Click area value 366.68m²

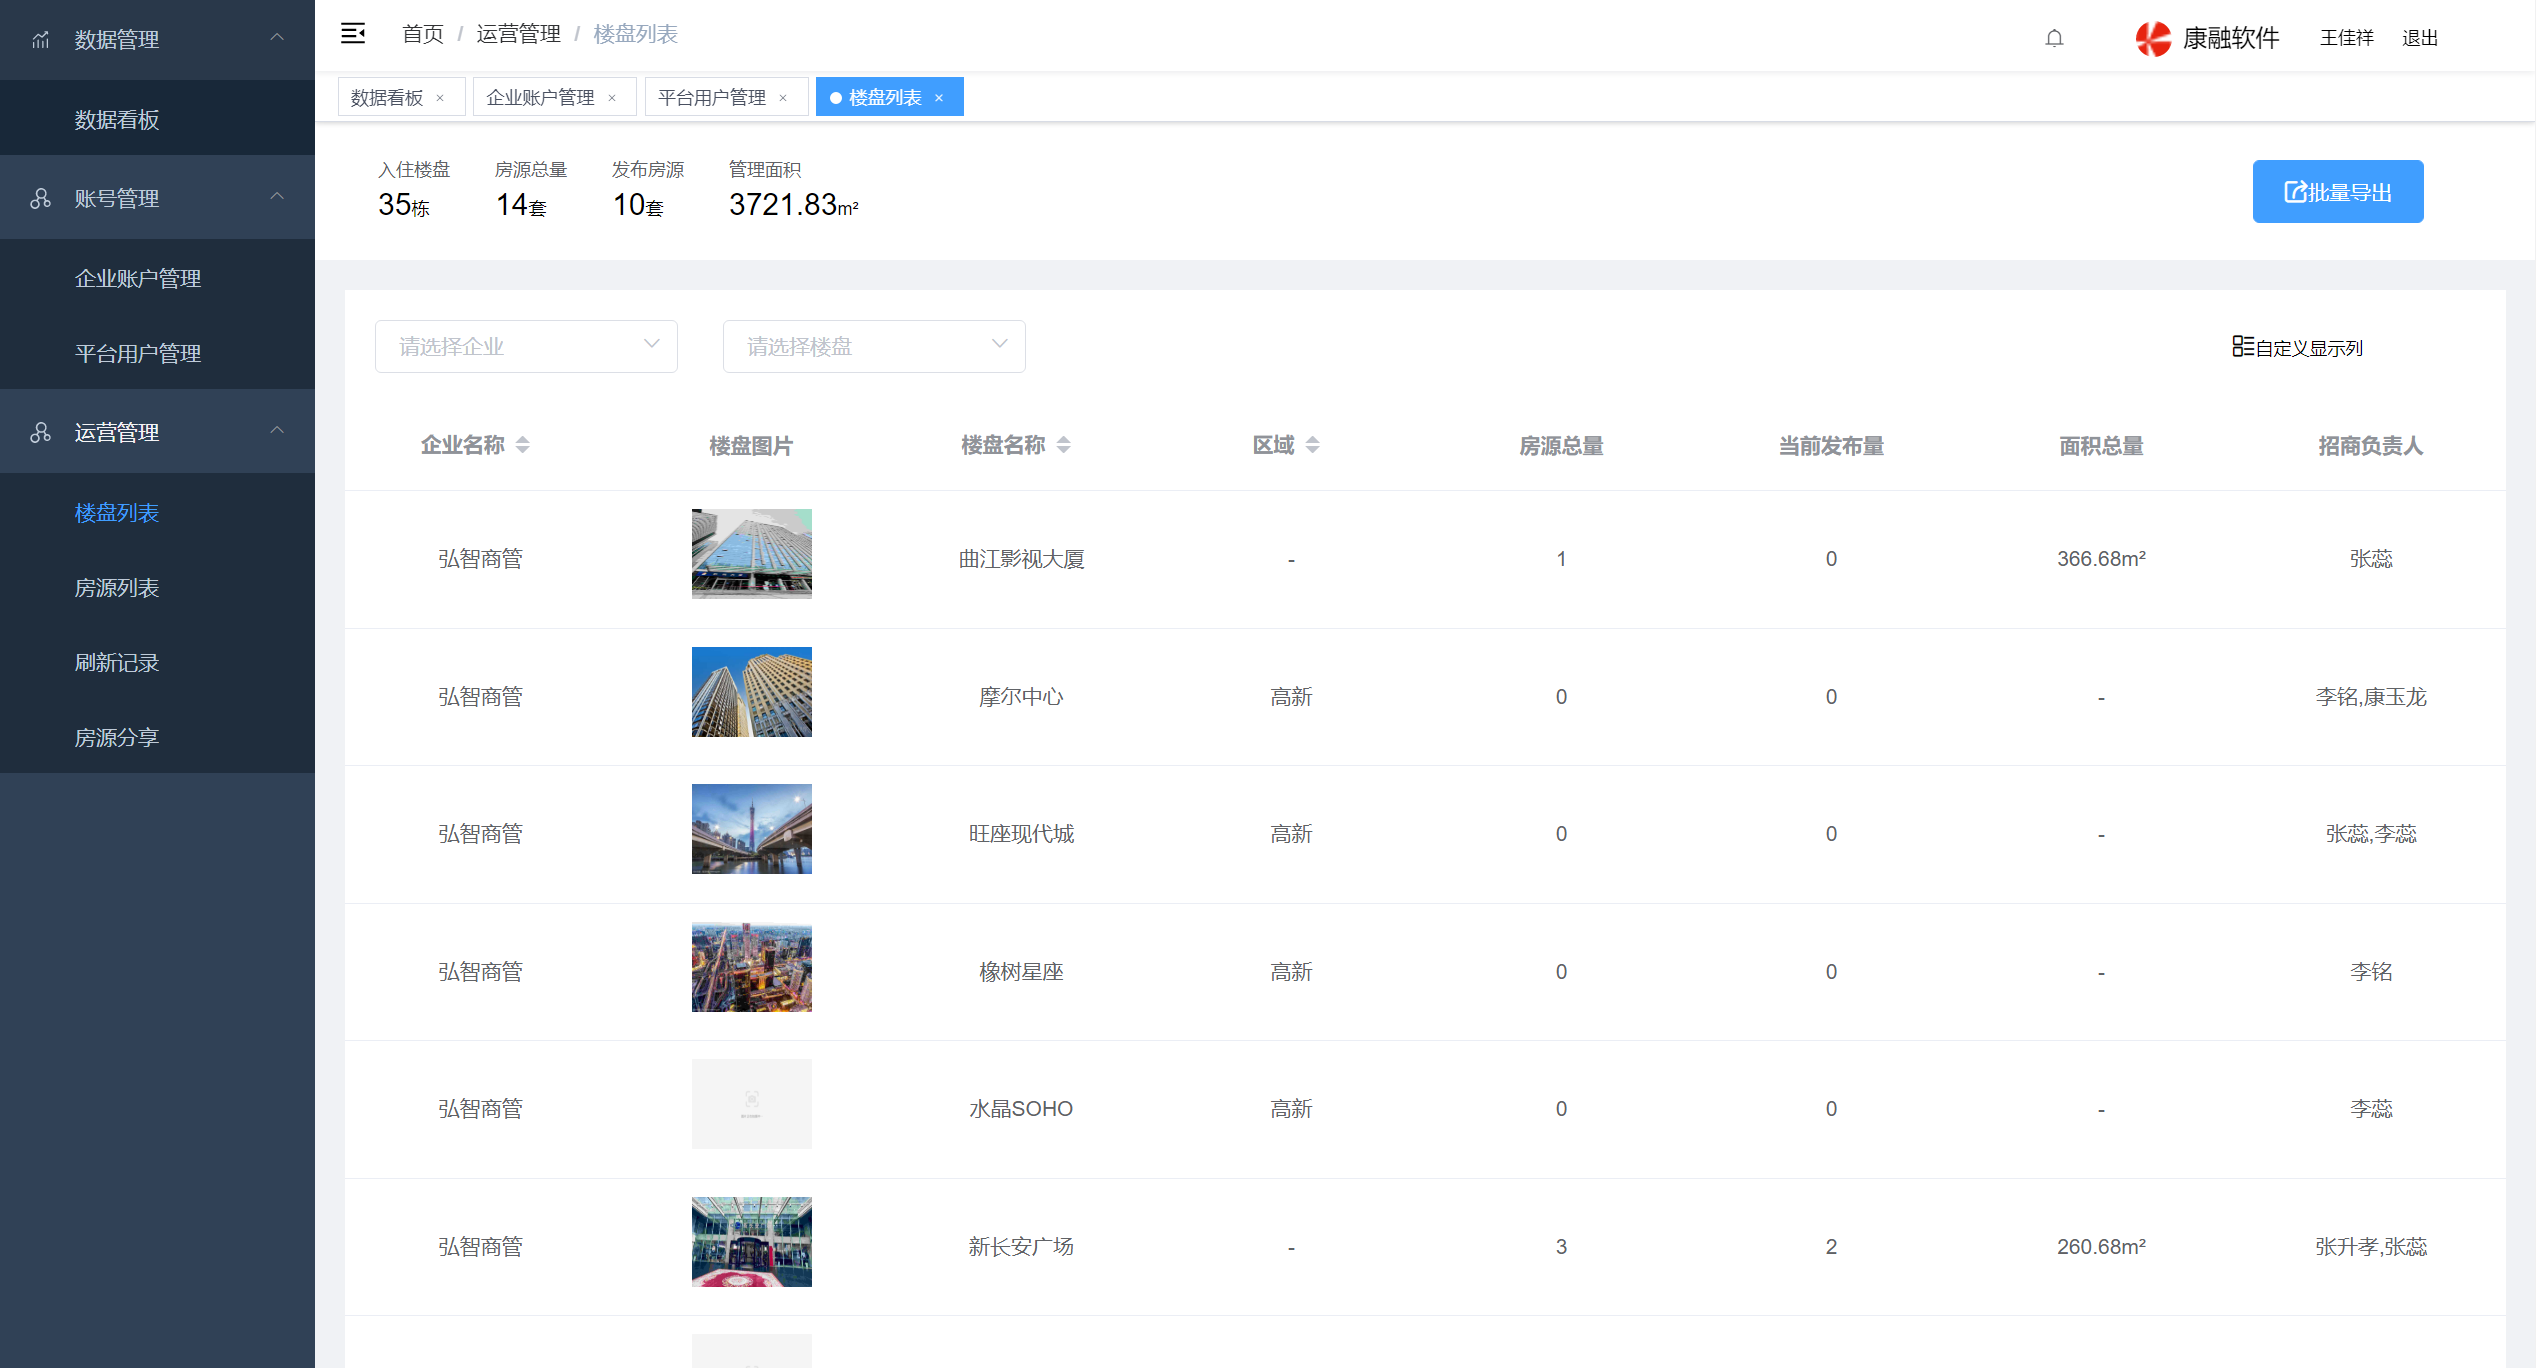coord(2101,559)
